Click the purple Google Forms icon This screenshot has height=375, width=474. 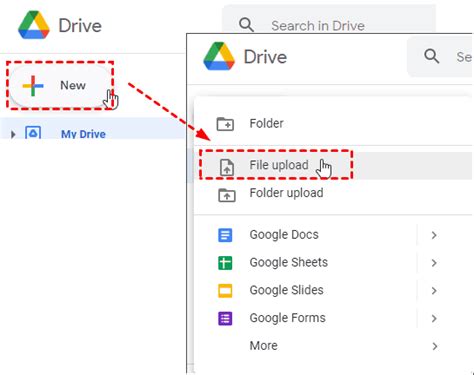225,318
